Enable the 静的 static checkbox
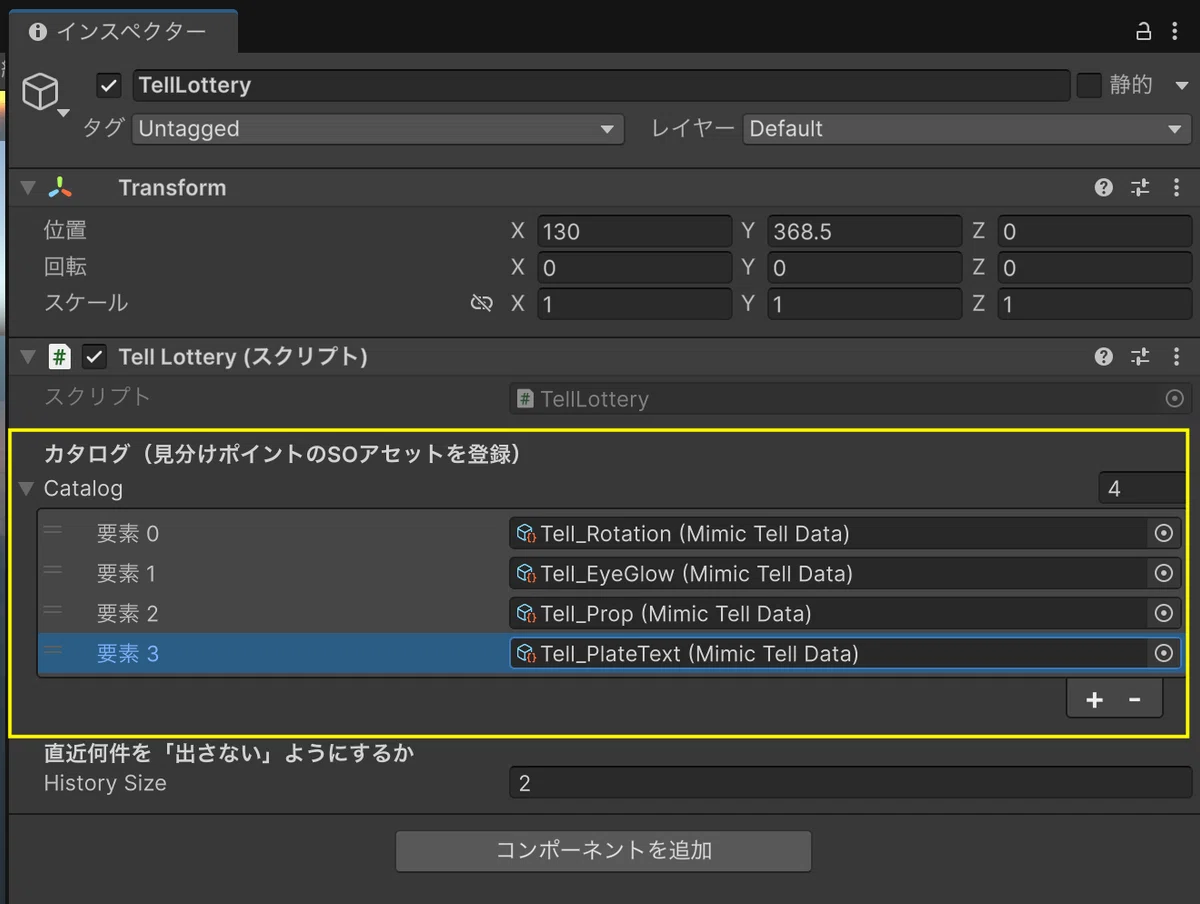Screen dimensions: 1200x904 [x=1089, y=85]
